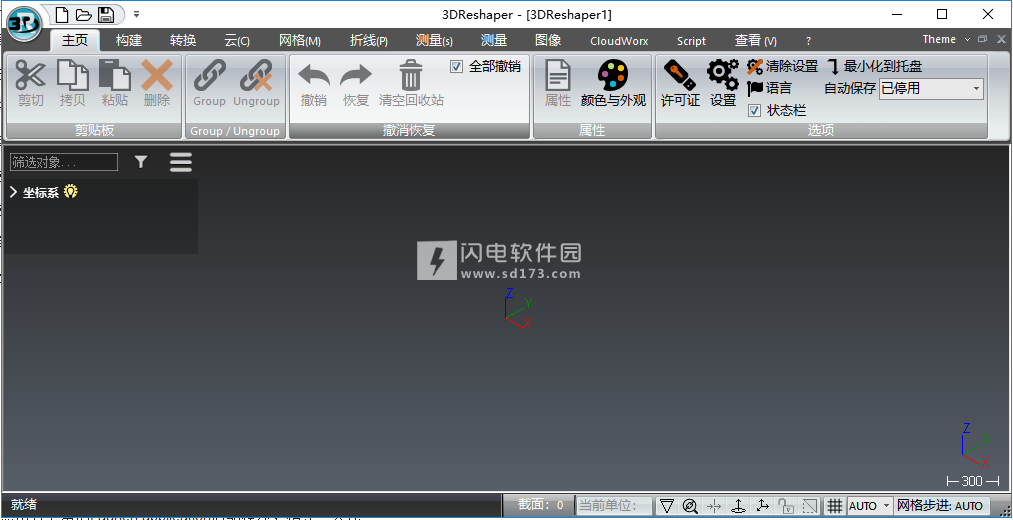Screen dimensions: 1013x520
Task: Click the 删除 delete X icon
Action: pyautogui.click(x=157, y=75)
